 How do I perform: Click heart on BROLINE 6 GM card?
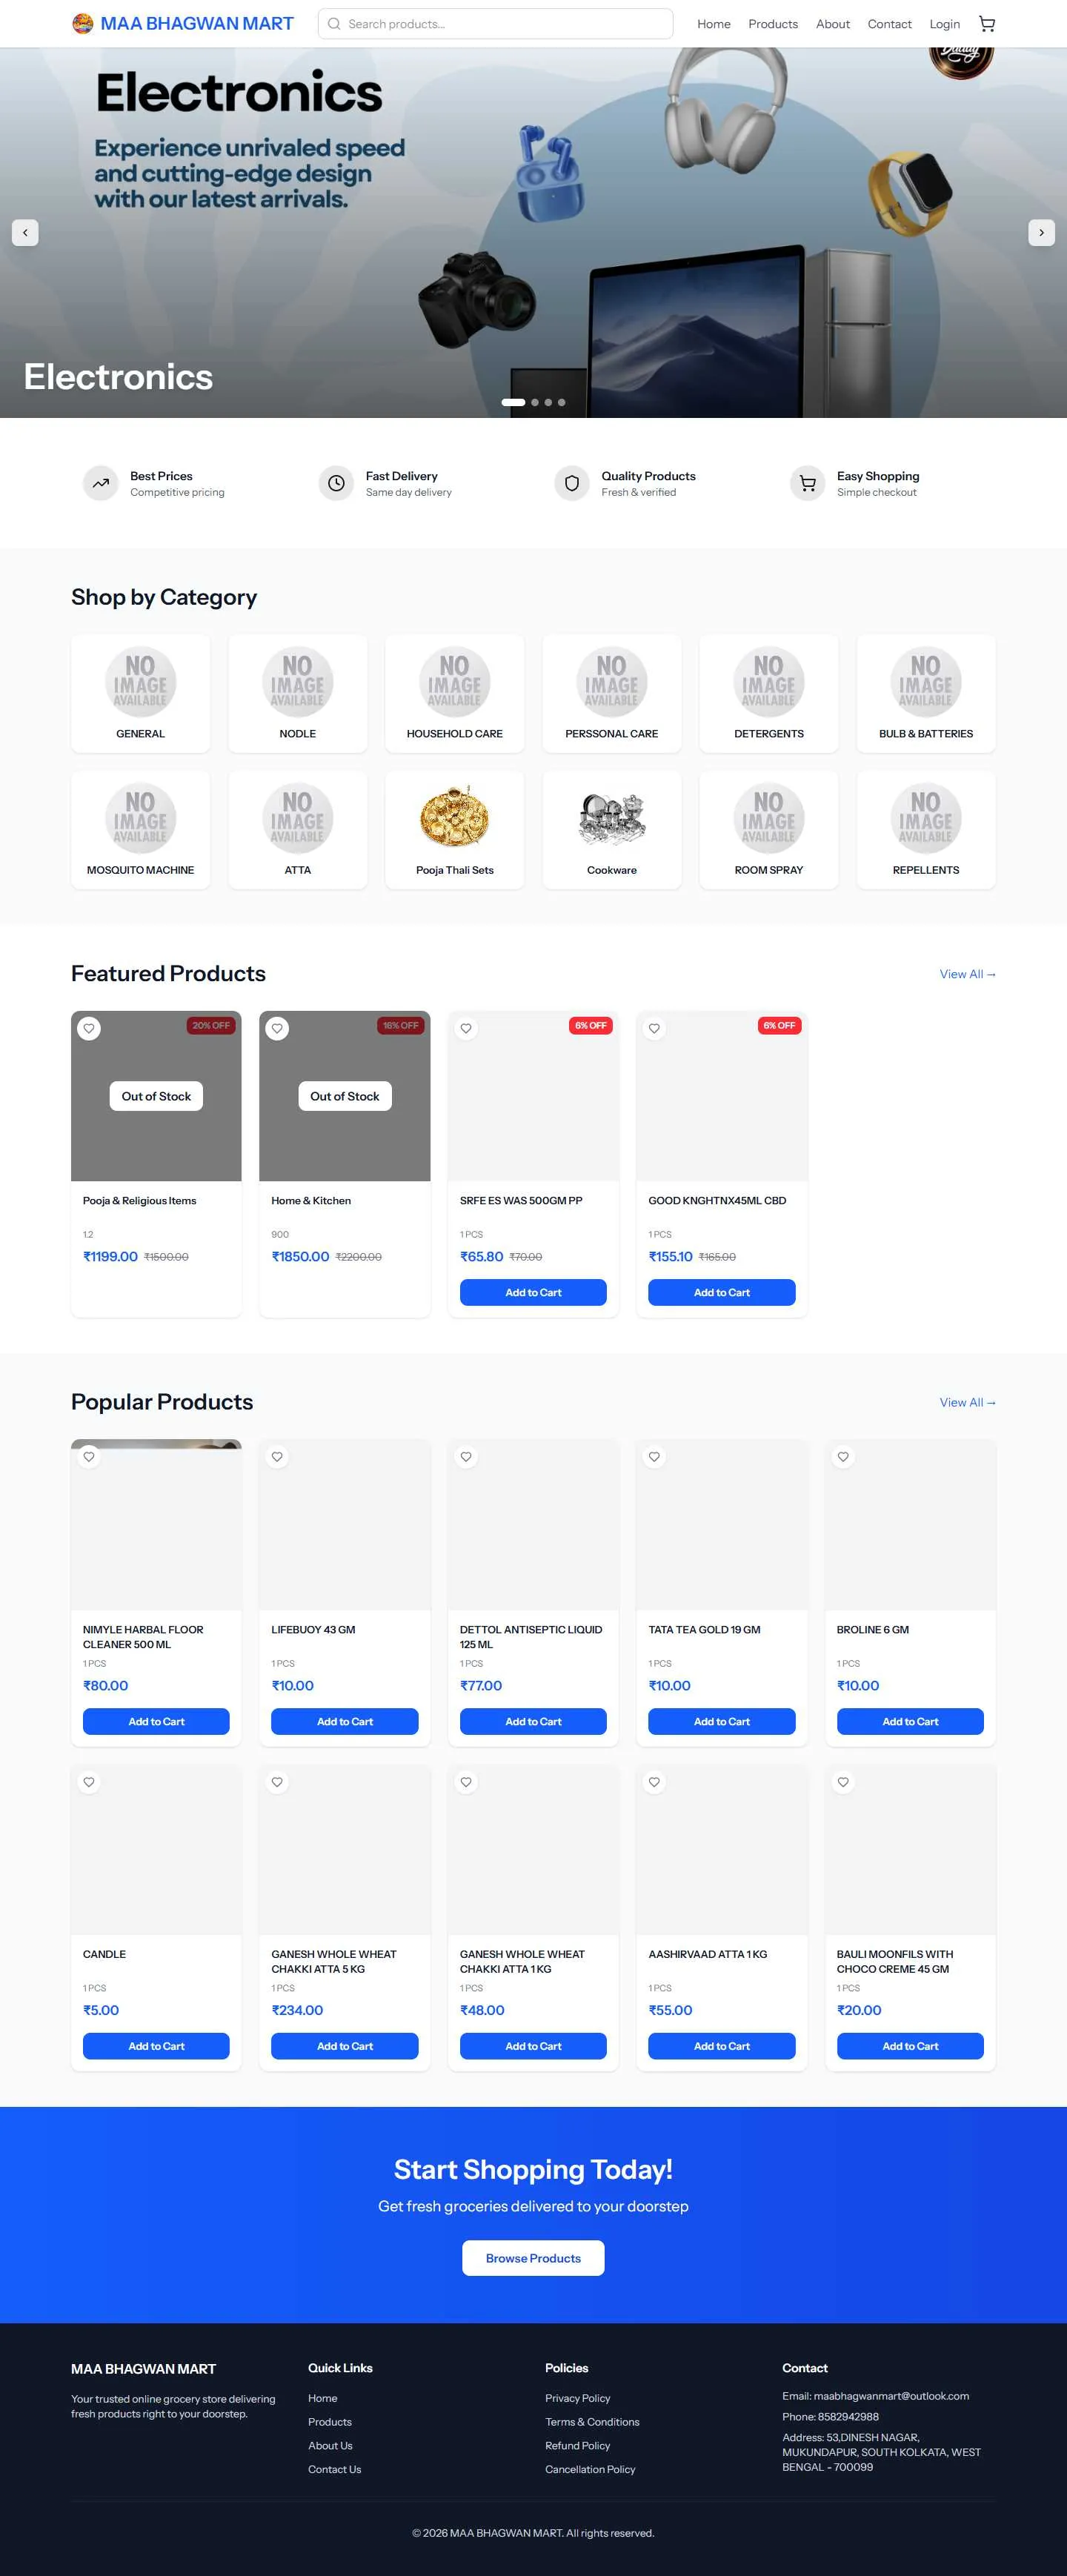(x=843, y=1457)
